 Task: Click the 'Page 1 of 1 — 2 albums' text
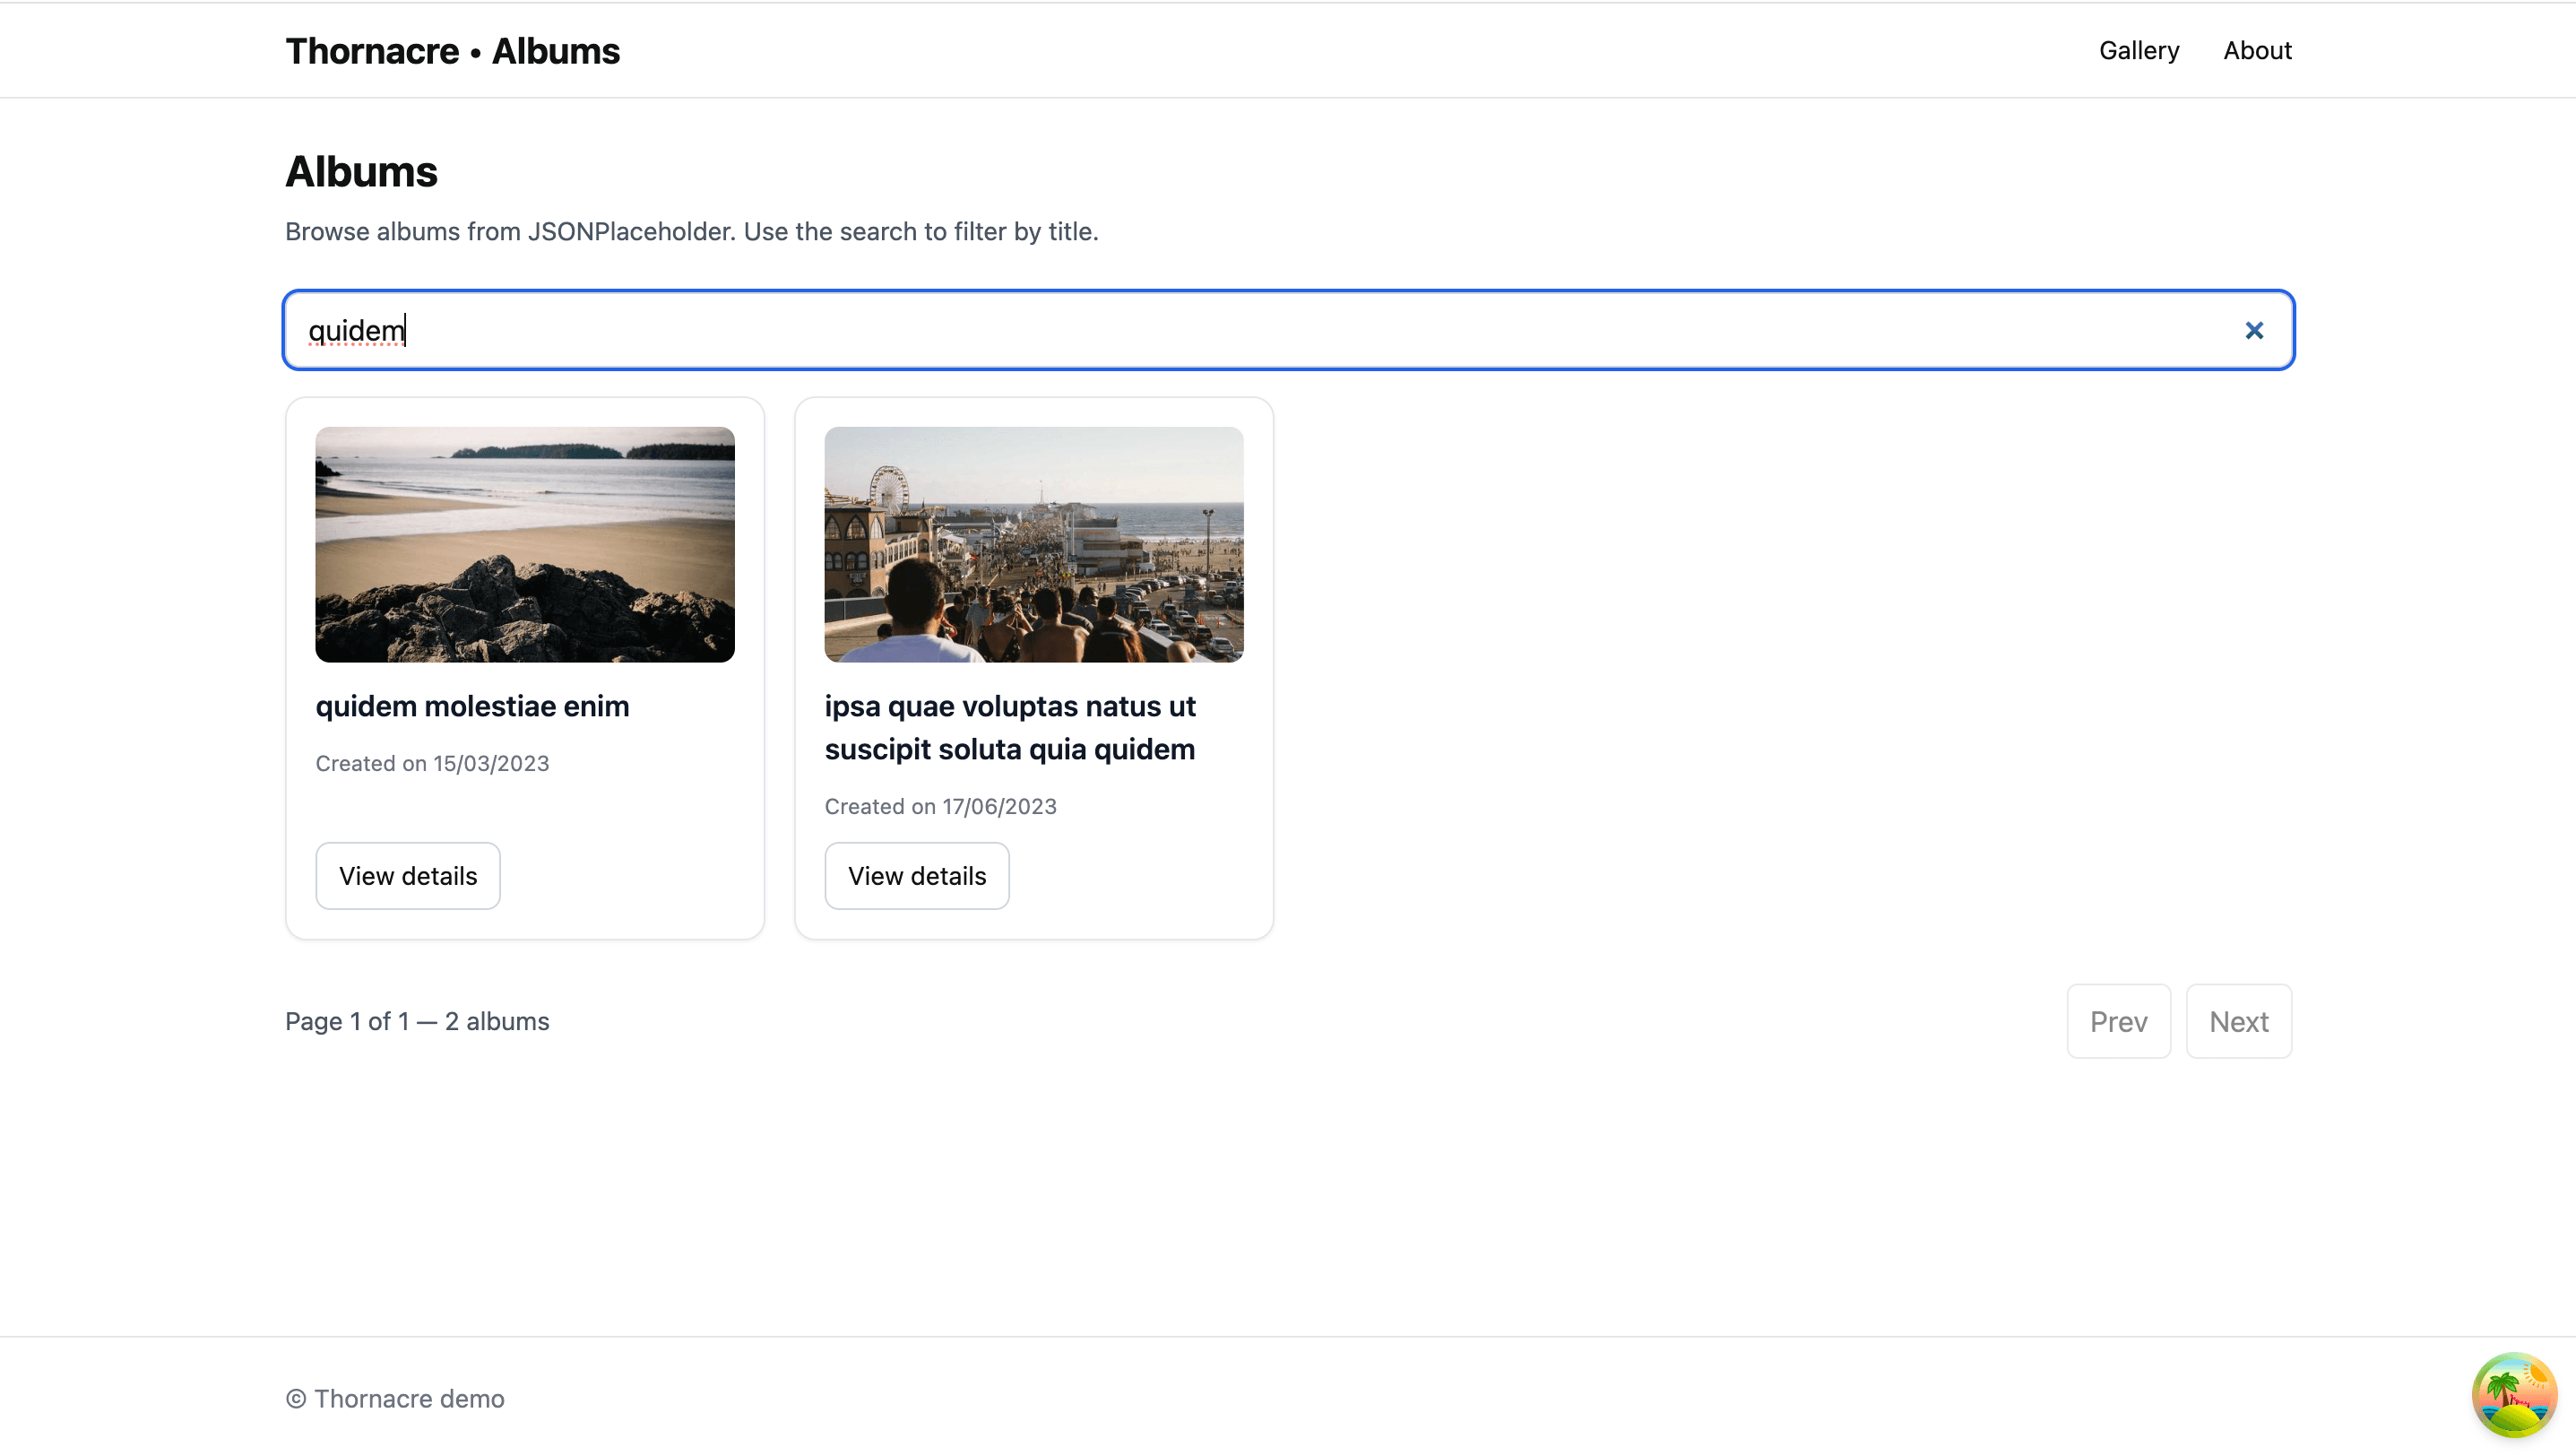[417, 1021]
